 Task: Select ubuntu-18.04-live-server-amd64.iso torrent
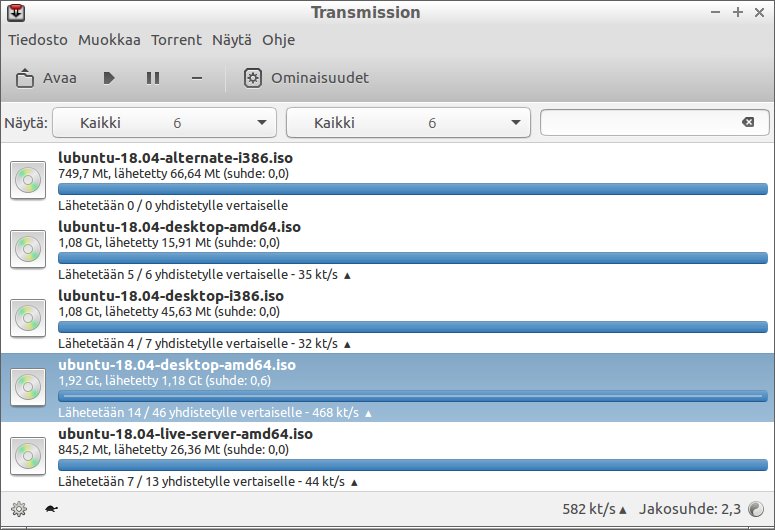point(388,456)
